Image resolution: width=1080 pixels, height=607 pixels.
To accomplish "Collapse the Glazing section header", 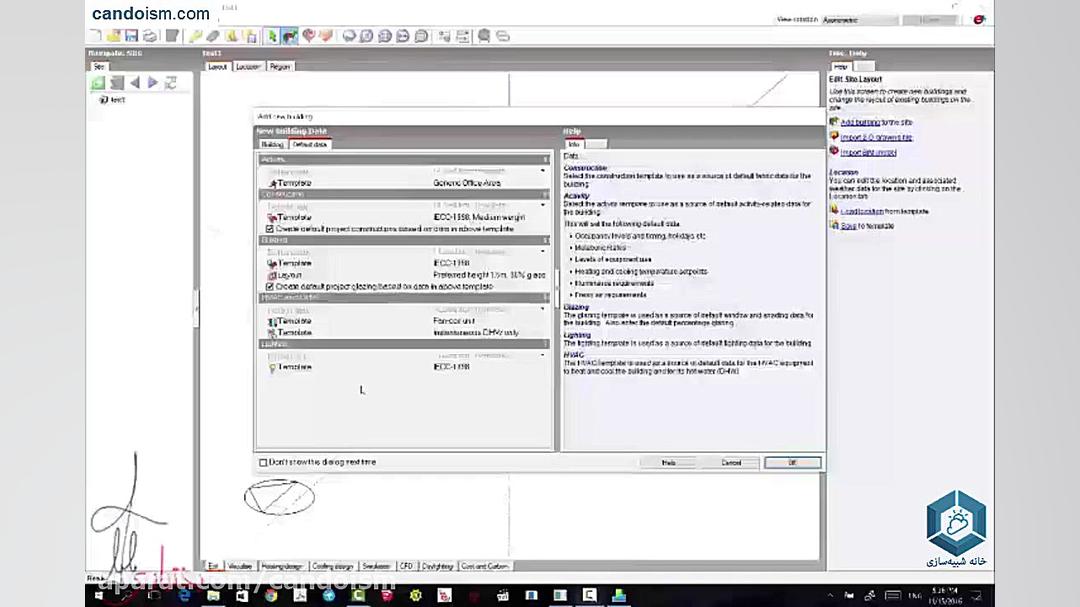I will pos(404,240).
